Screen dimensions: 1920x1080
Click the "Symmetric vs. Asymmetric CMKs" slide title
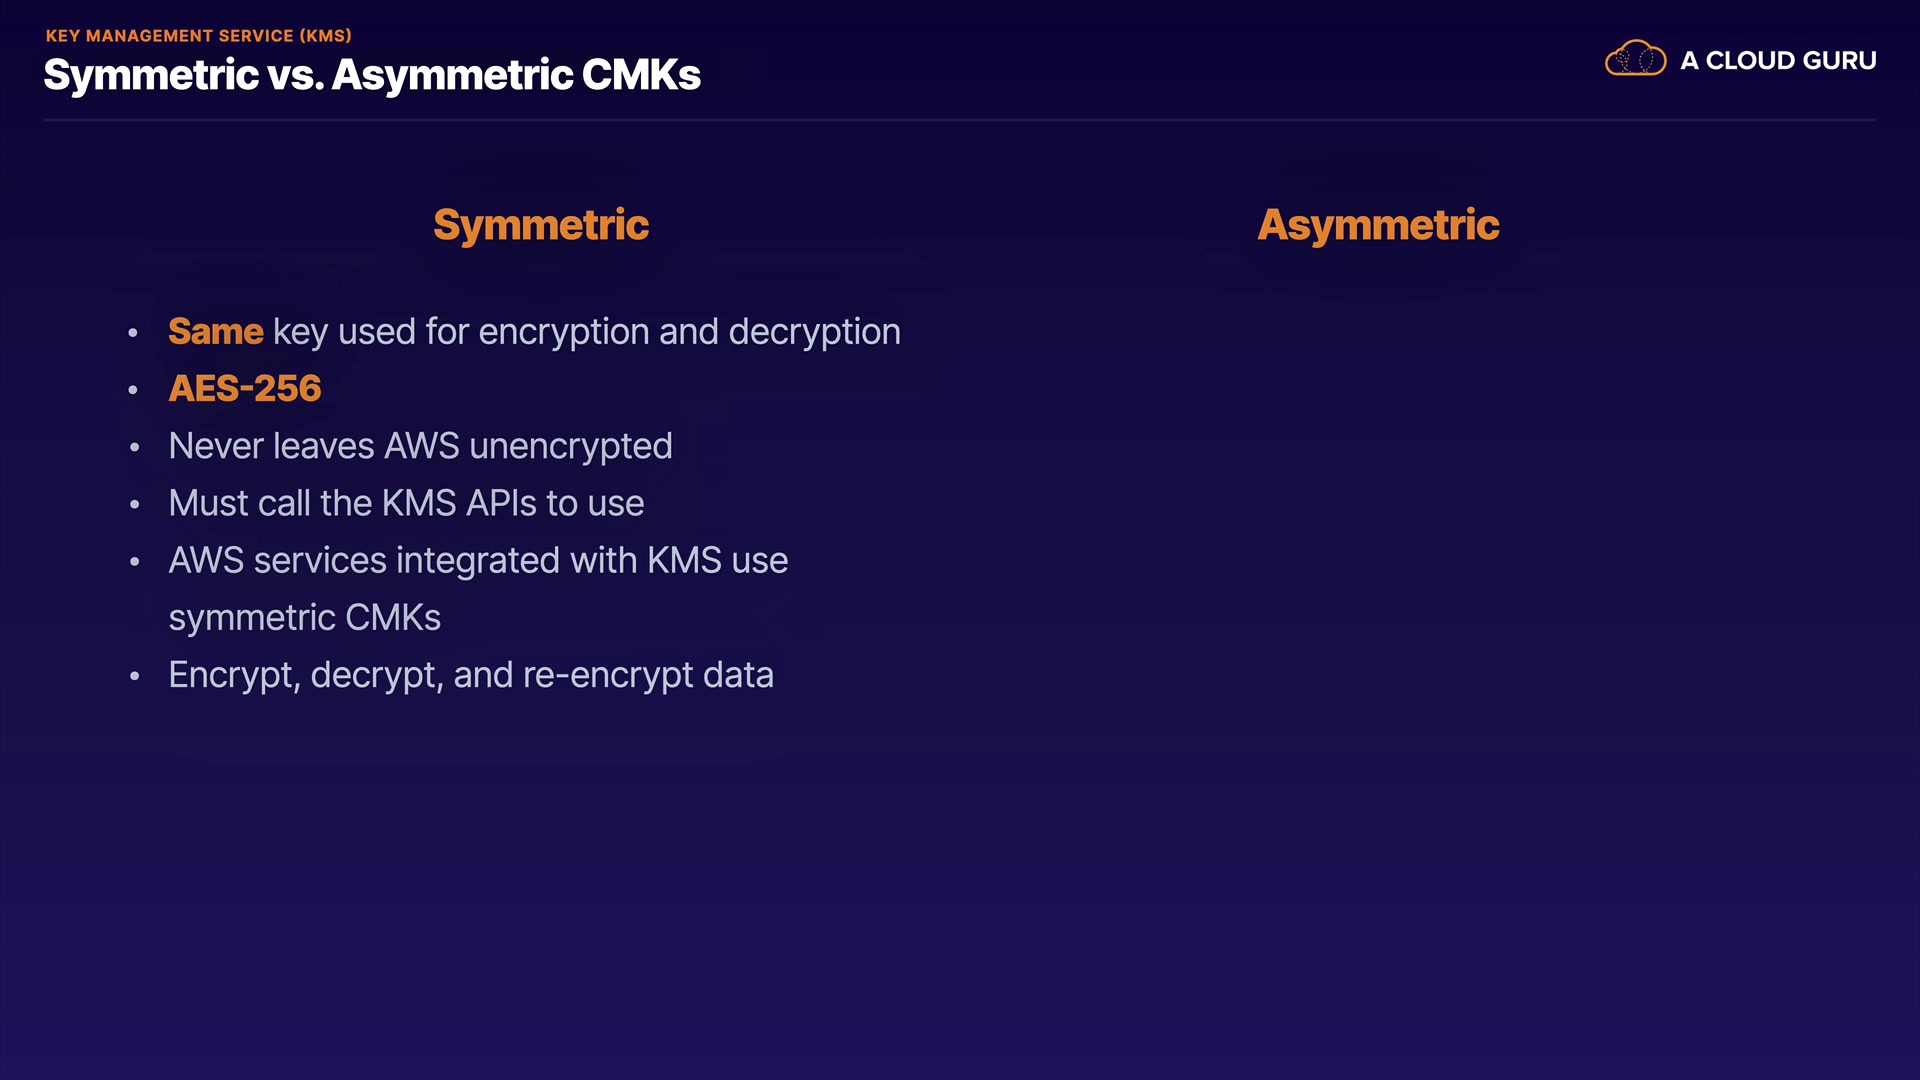(372, 75)
